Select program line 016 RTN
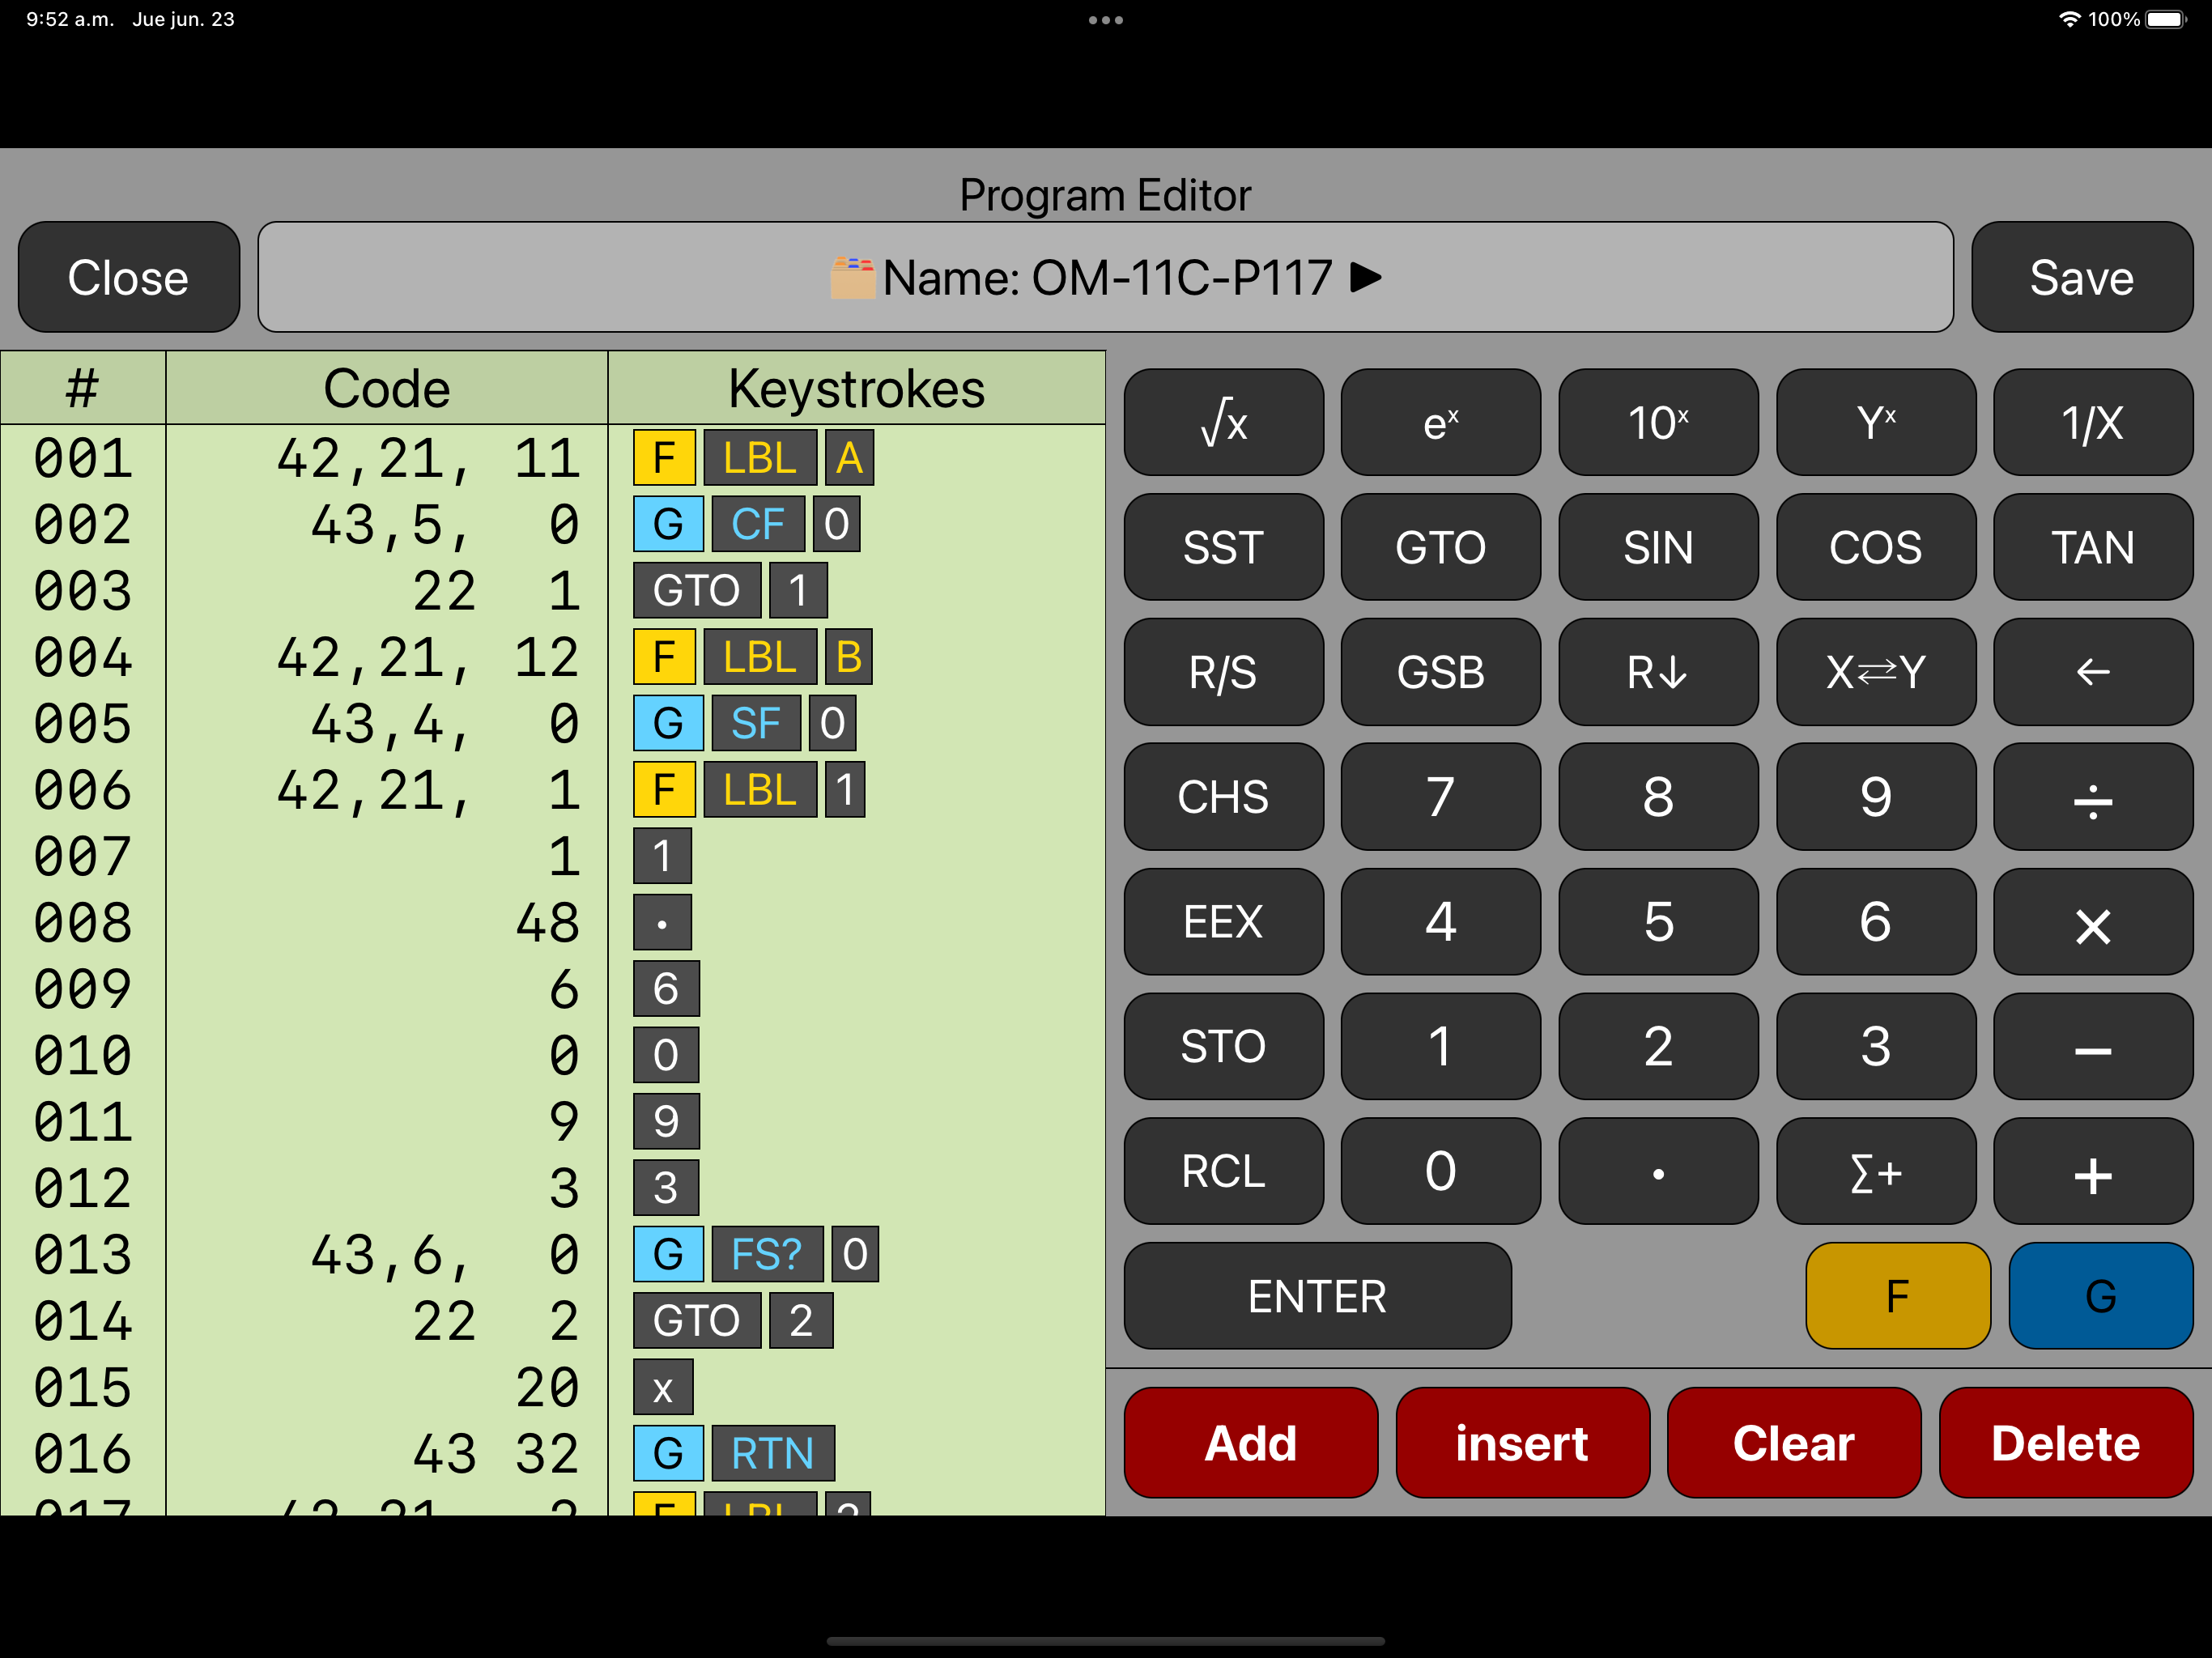2212x1658 pixels. click(553, 1453)
